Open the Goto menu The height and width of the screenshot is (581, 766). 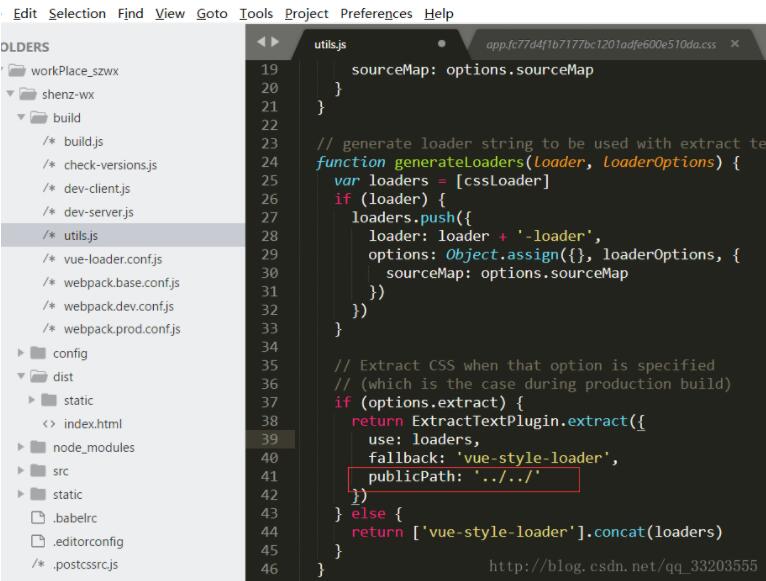[212, 14]
